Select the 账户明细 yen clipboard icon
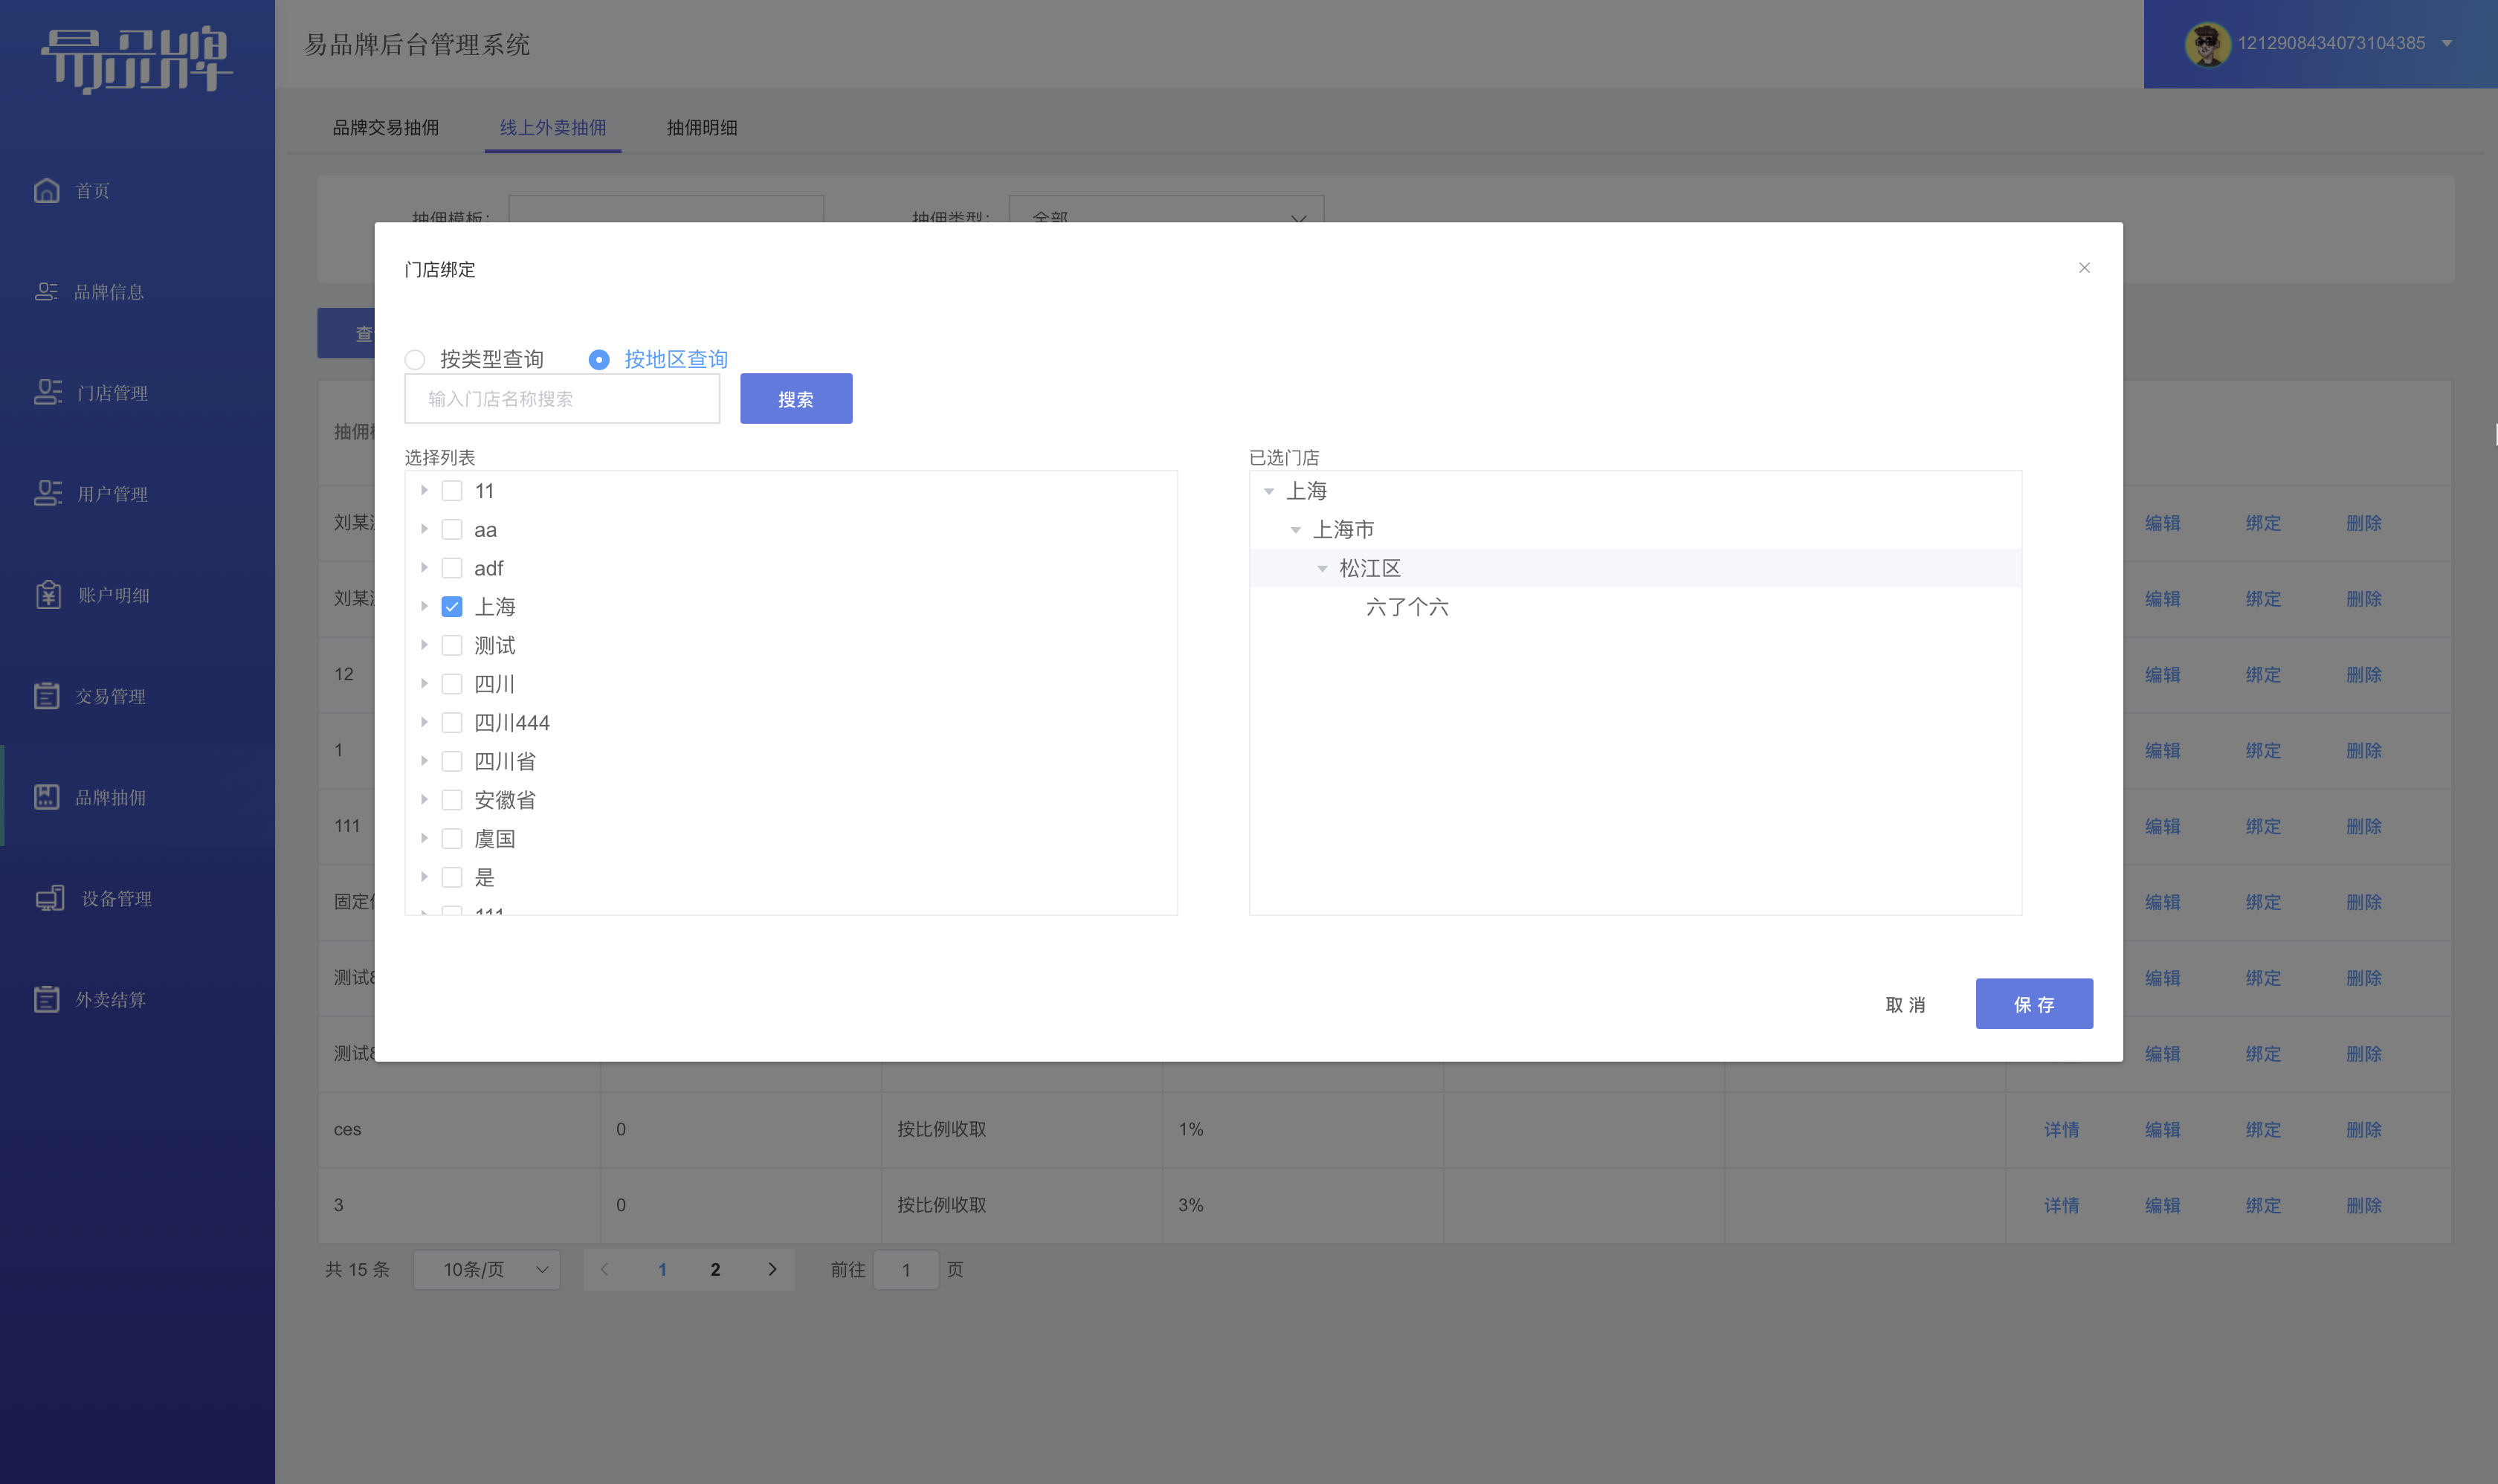2498x1484 pixels. tap(48, 595)
